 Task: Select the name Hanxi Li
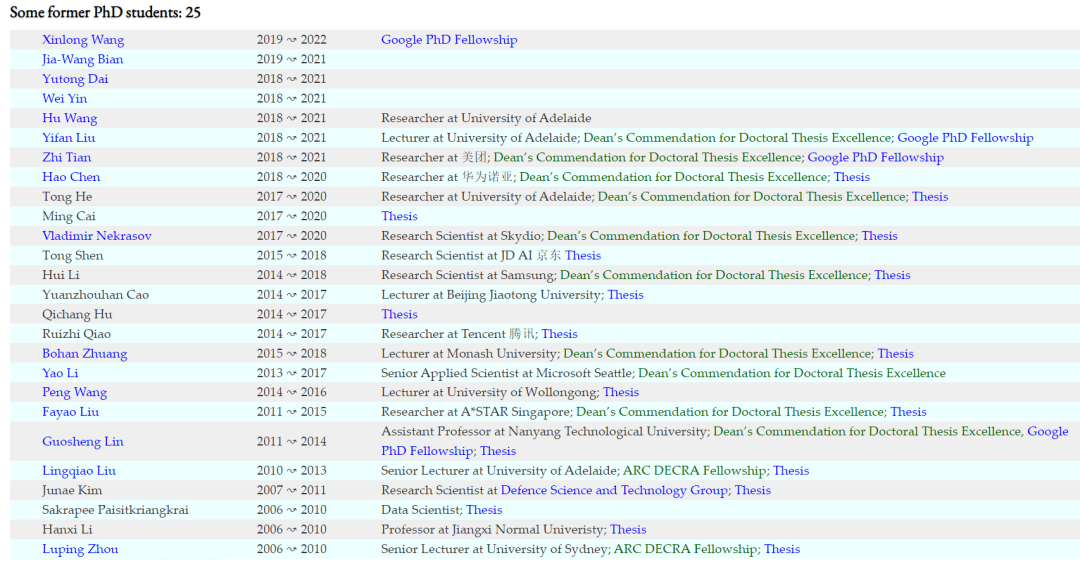[x=67, y=530]
